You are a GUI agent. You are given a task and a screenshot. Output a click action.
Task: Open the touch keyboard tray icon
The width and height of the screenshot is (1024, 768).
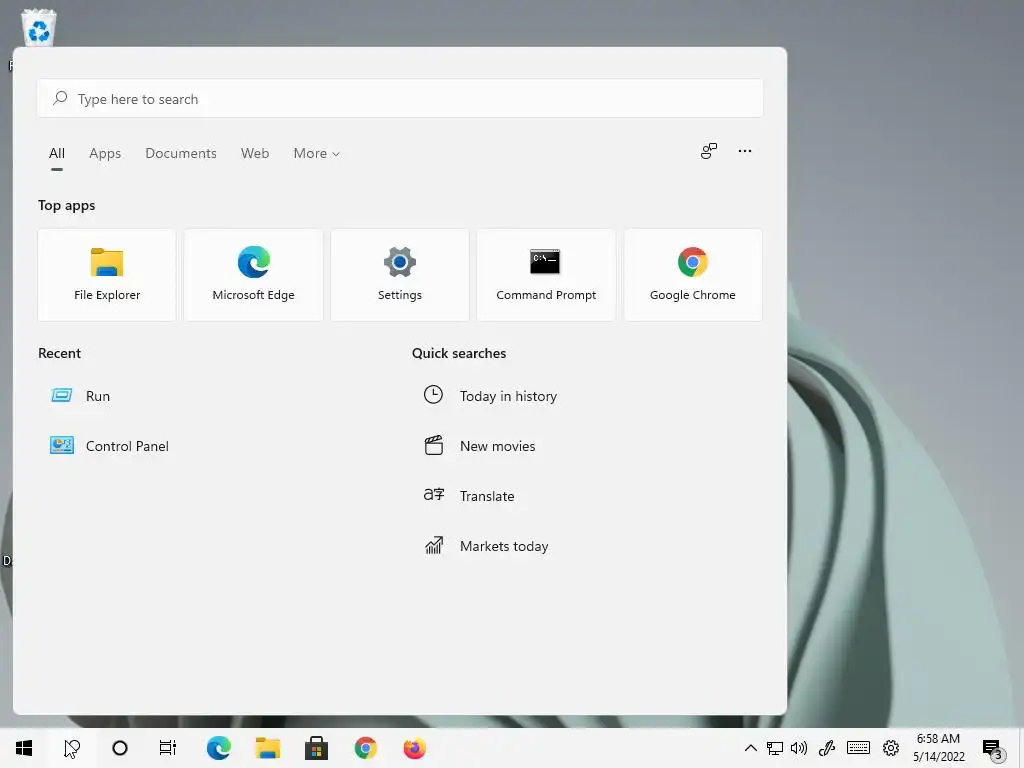[x=858, y=748]
